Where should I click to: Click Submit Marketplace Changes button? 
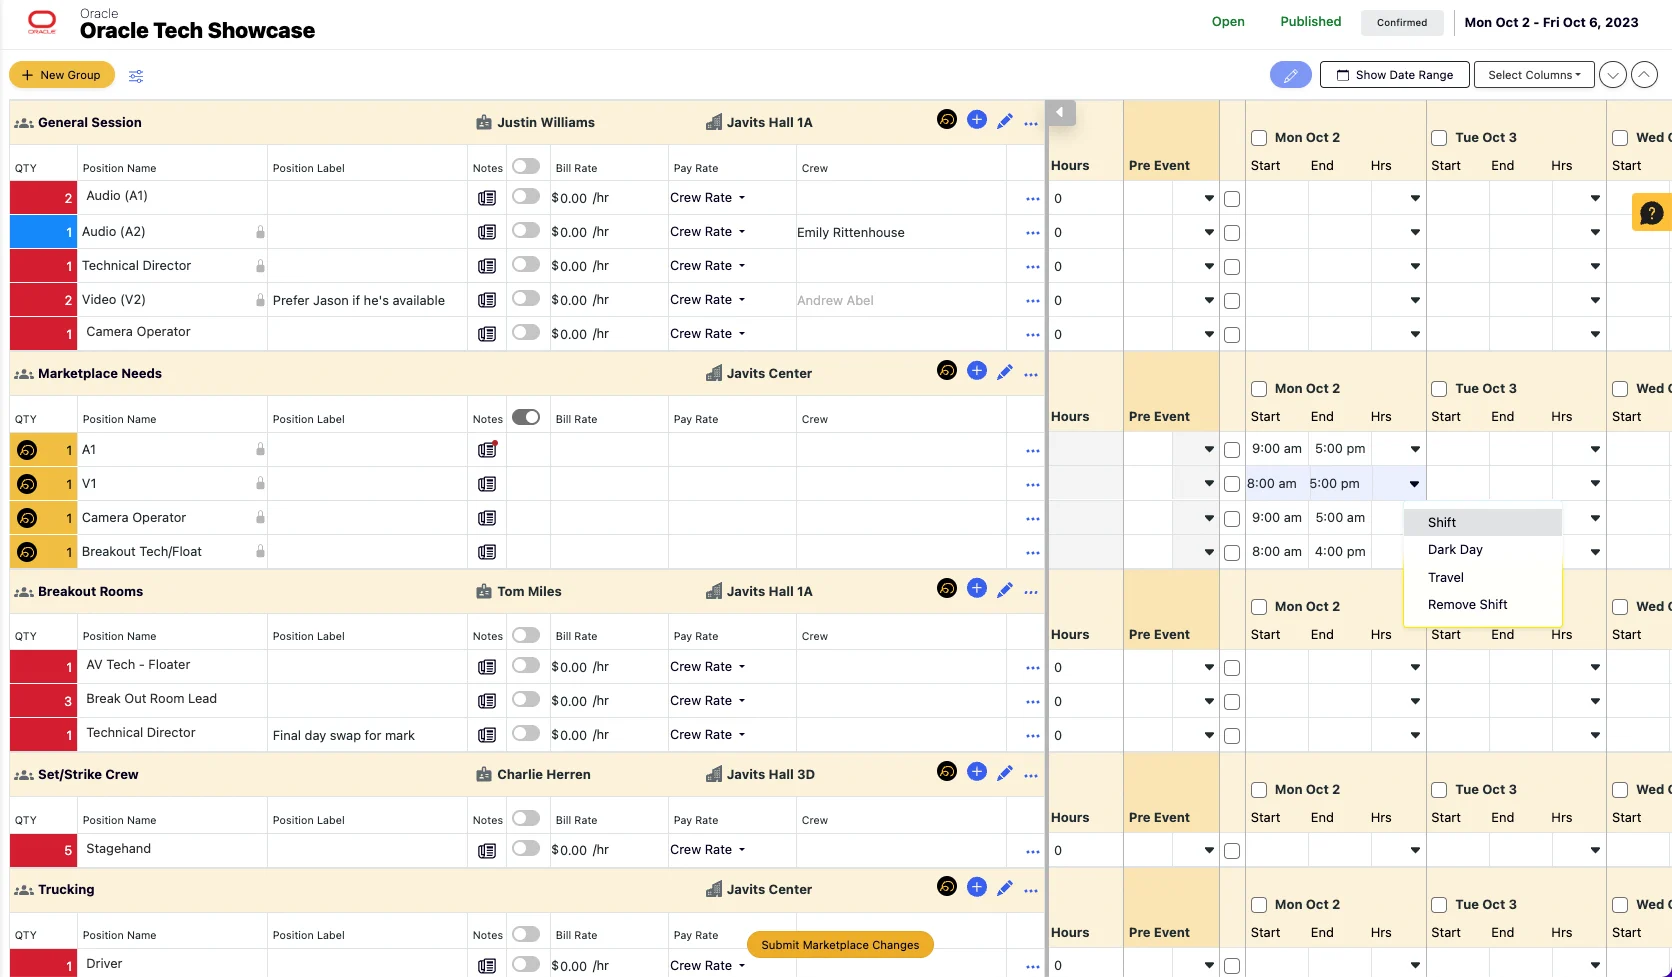[x=840, y=945]
